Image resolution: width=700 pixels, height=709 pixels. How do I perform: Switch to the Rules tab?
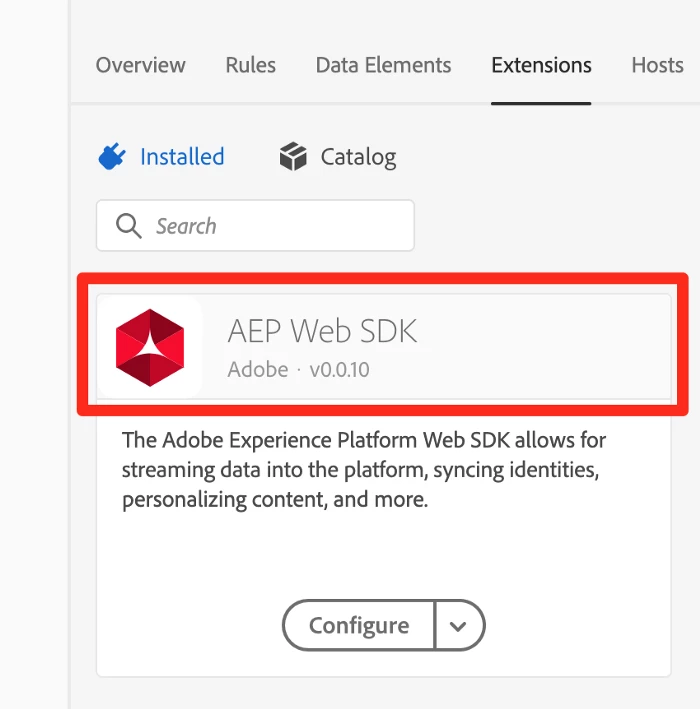click(x=251, y=65)
